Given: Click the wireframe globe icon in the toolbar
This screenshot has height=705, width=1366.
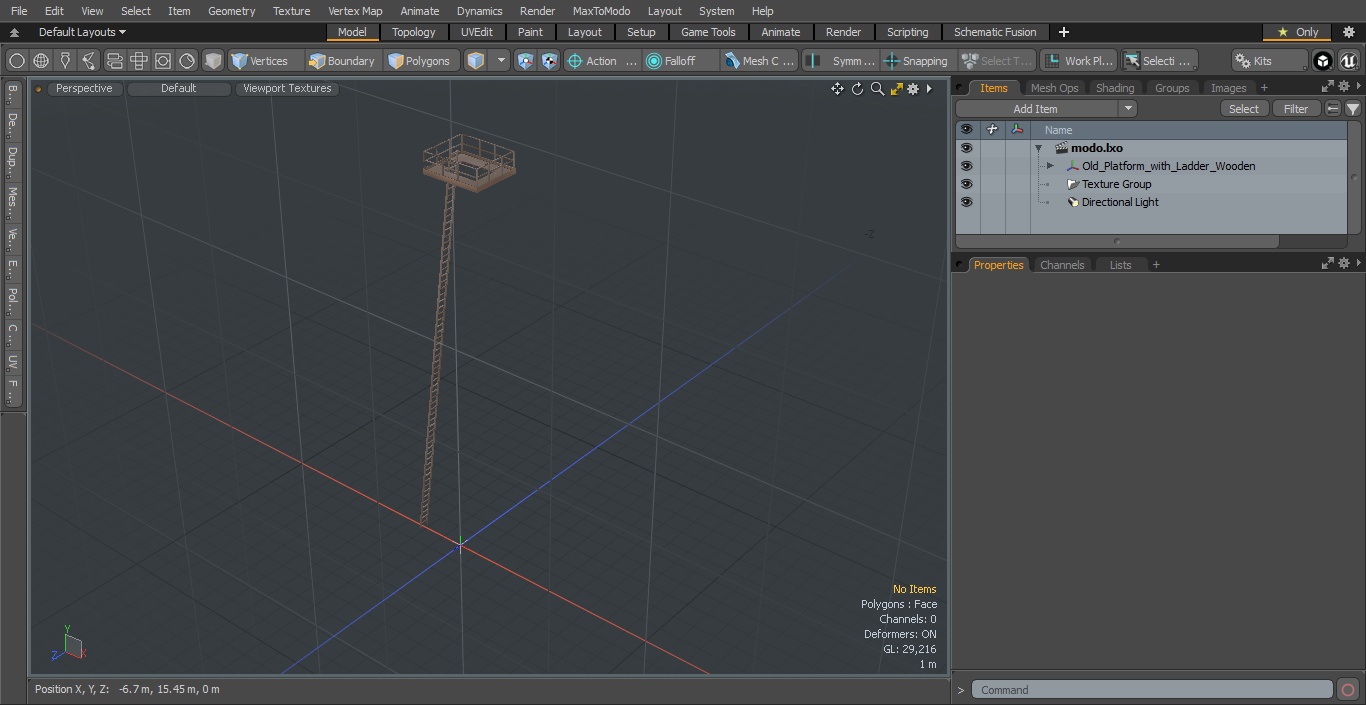Looking at the screenshot, I should click(x=41, y=61).
